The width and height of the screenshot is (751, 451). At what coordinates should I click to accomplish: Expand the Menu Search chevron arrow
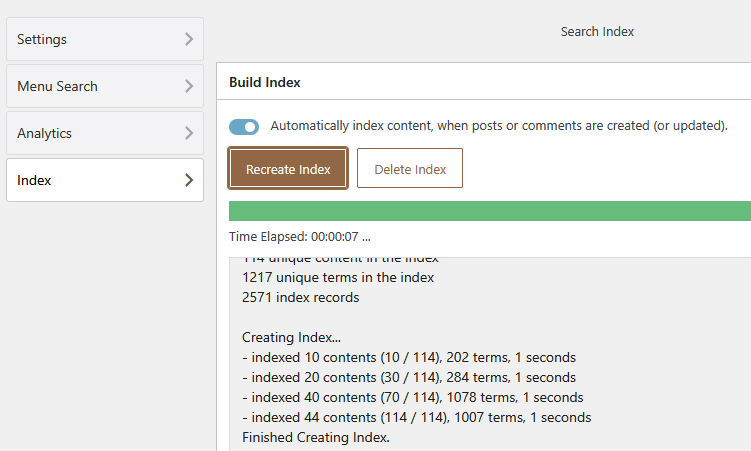[x=189, y=86]
